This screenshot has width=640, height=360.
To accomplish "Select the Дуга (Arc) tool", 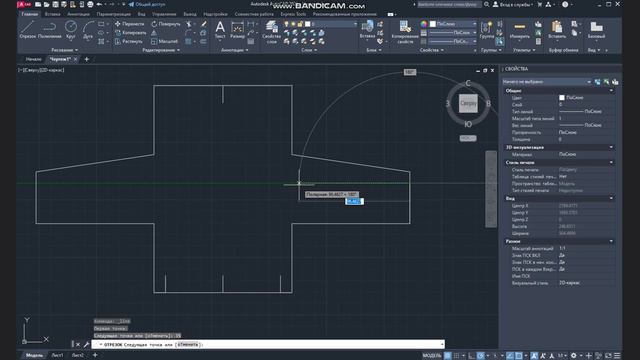I will click(88, 29).
